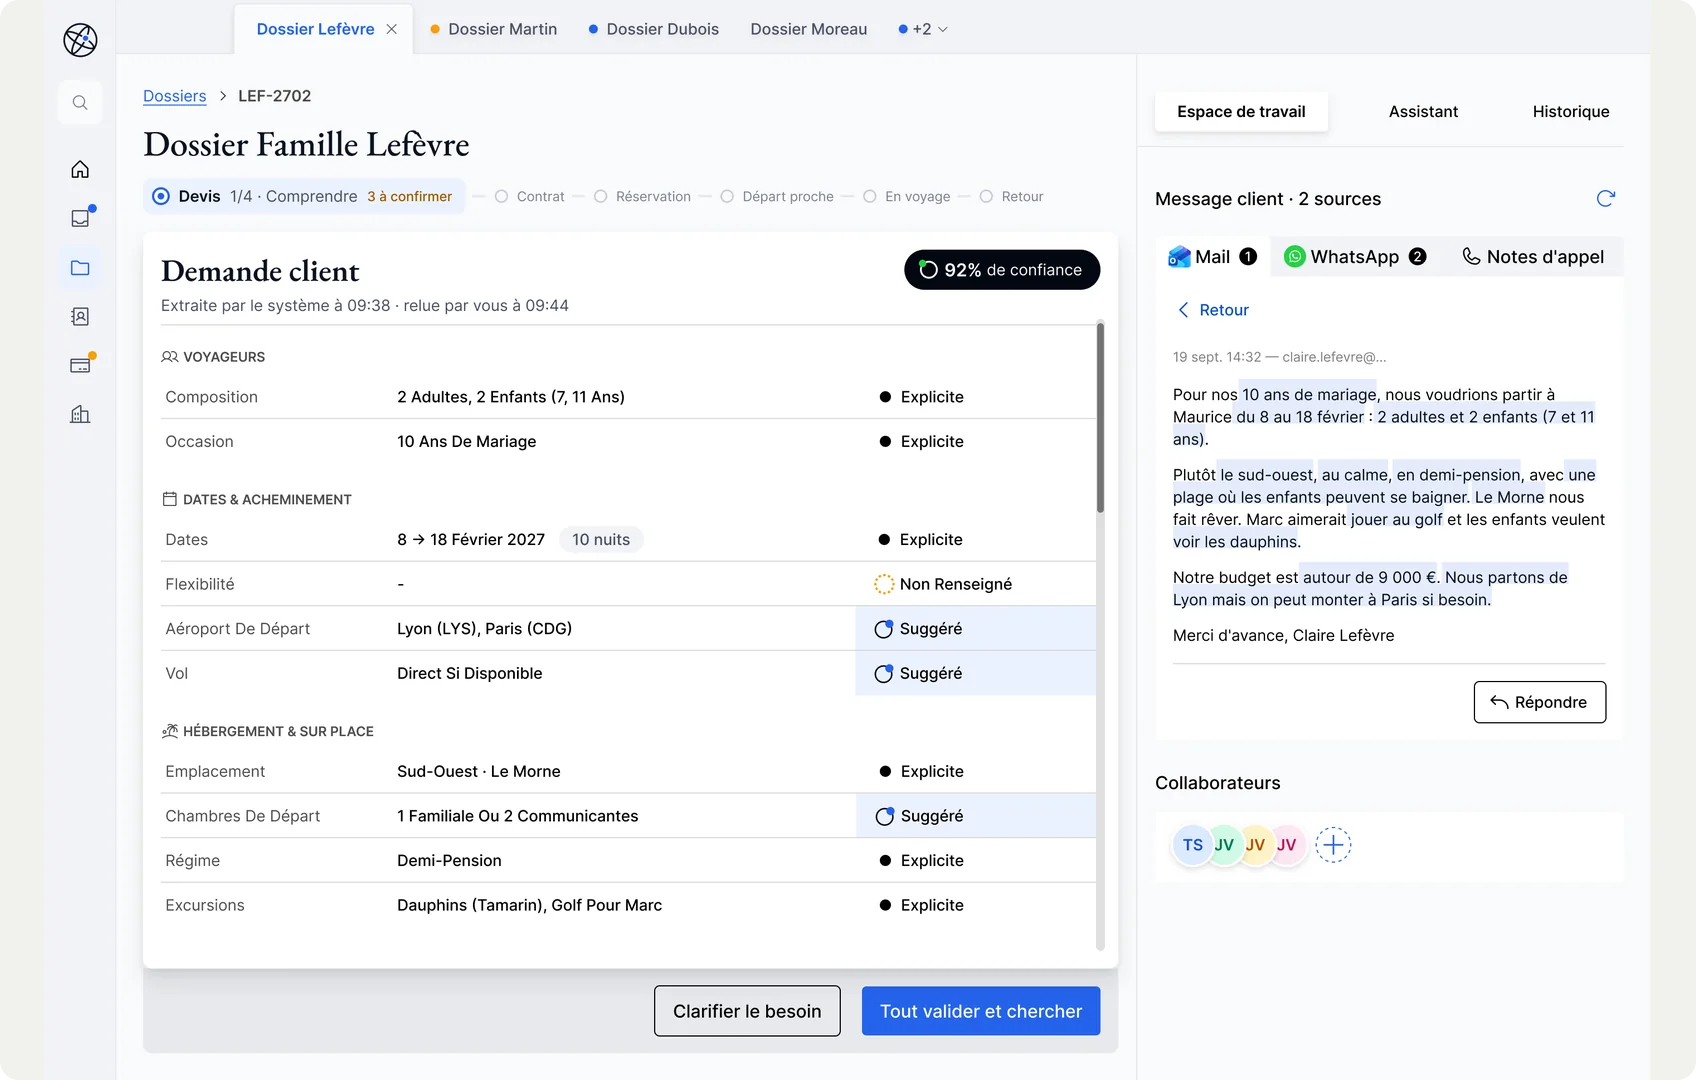Switch to Dossier Moreau tab

[x=809, y=29]
